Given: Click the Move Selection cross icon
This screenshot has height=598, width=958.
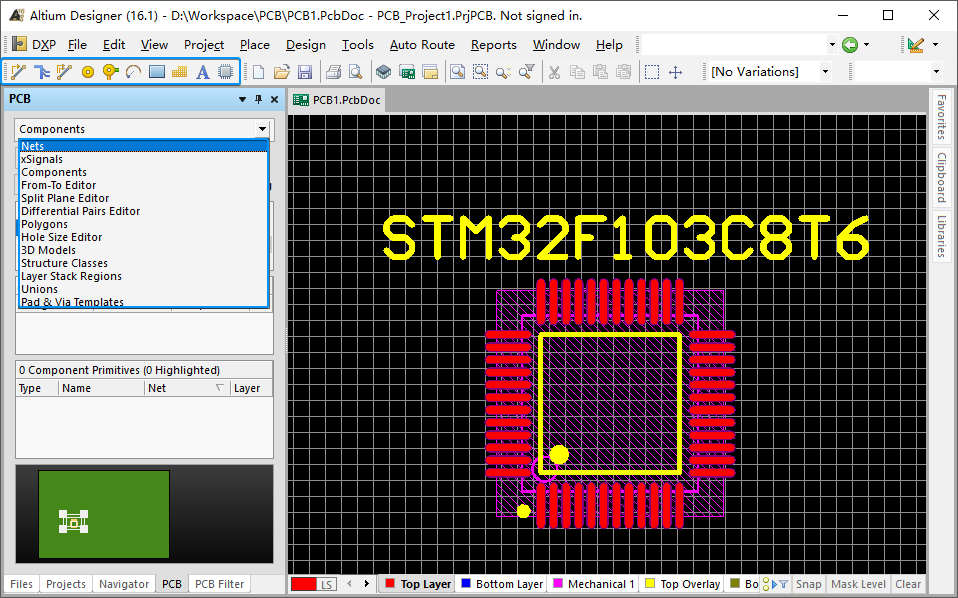Looking at the screenshot, I should tap(675, 72).
